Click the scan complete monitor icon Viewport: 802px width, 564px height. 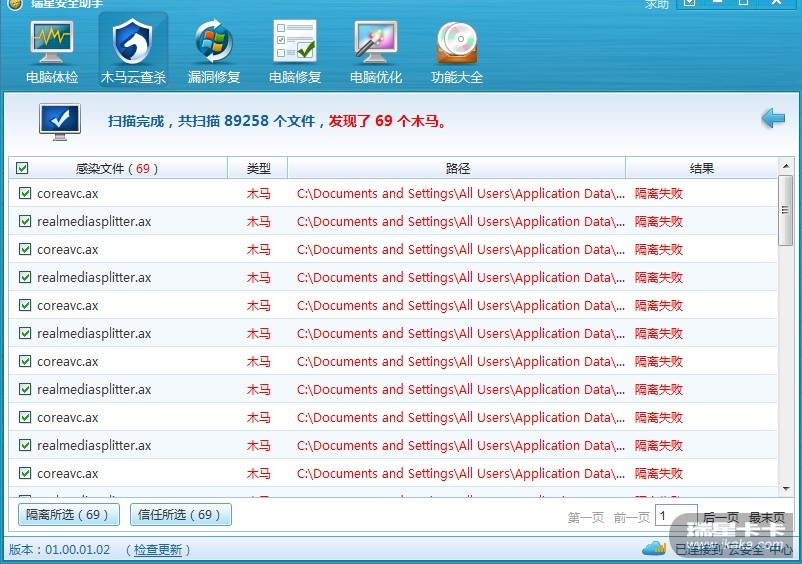pos(60,122)
